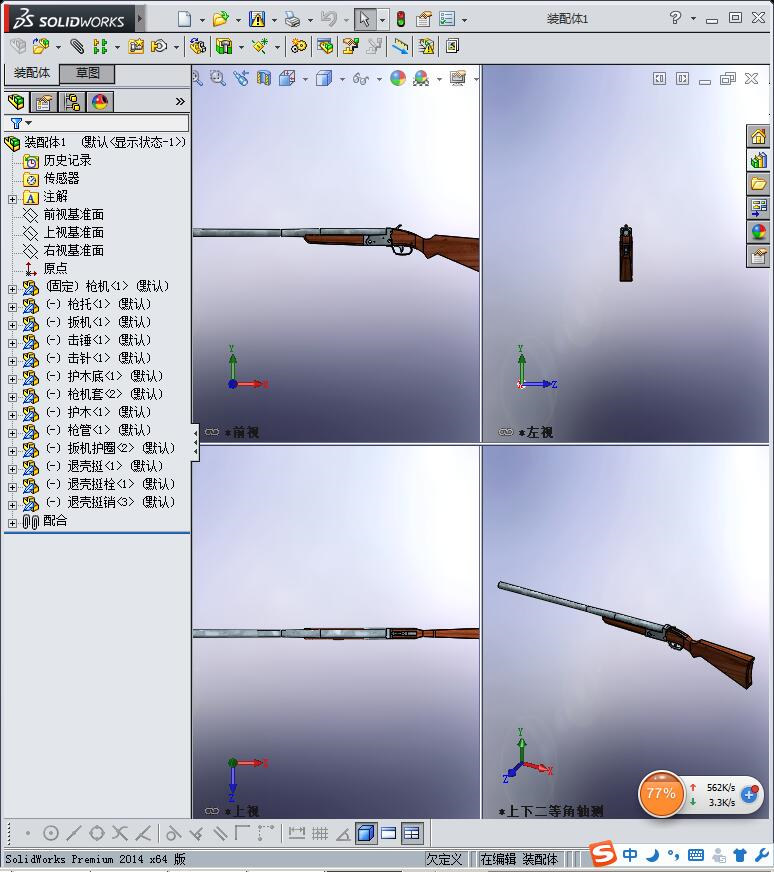Open the View Orientation dropdown arrow
The height and width of the screenshot is (872, 774).
(x=305, y=79)
